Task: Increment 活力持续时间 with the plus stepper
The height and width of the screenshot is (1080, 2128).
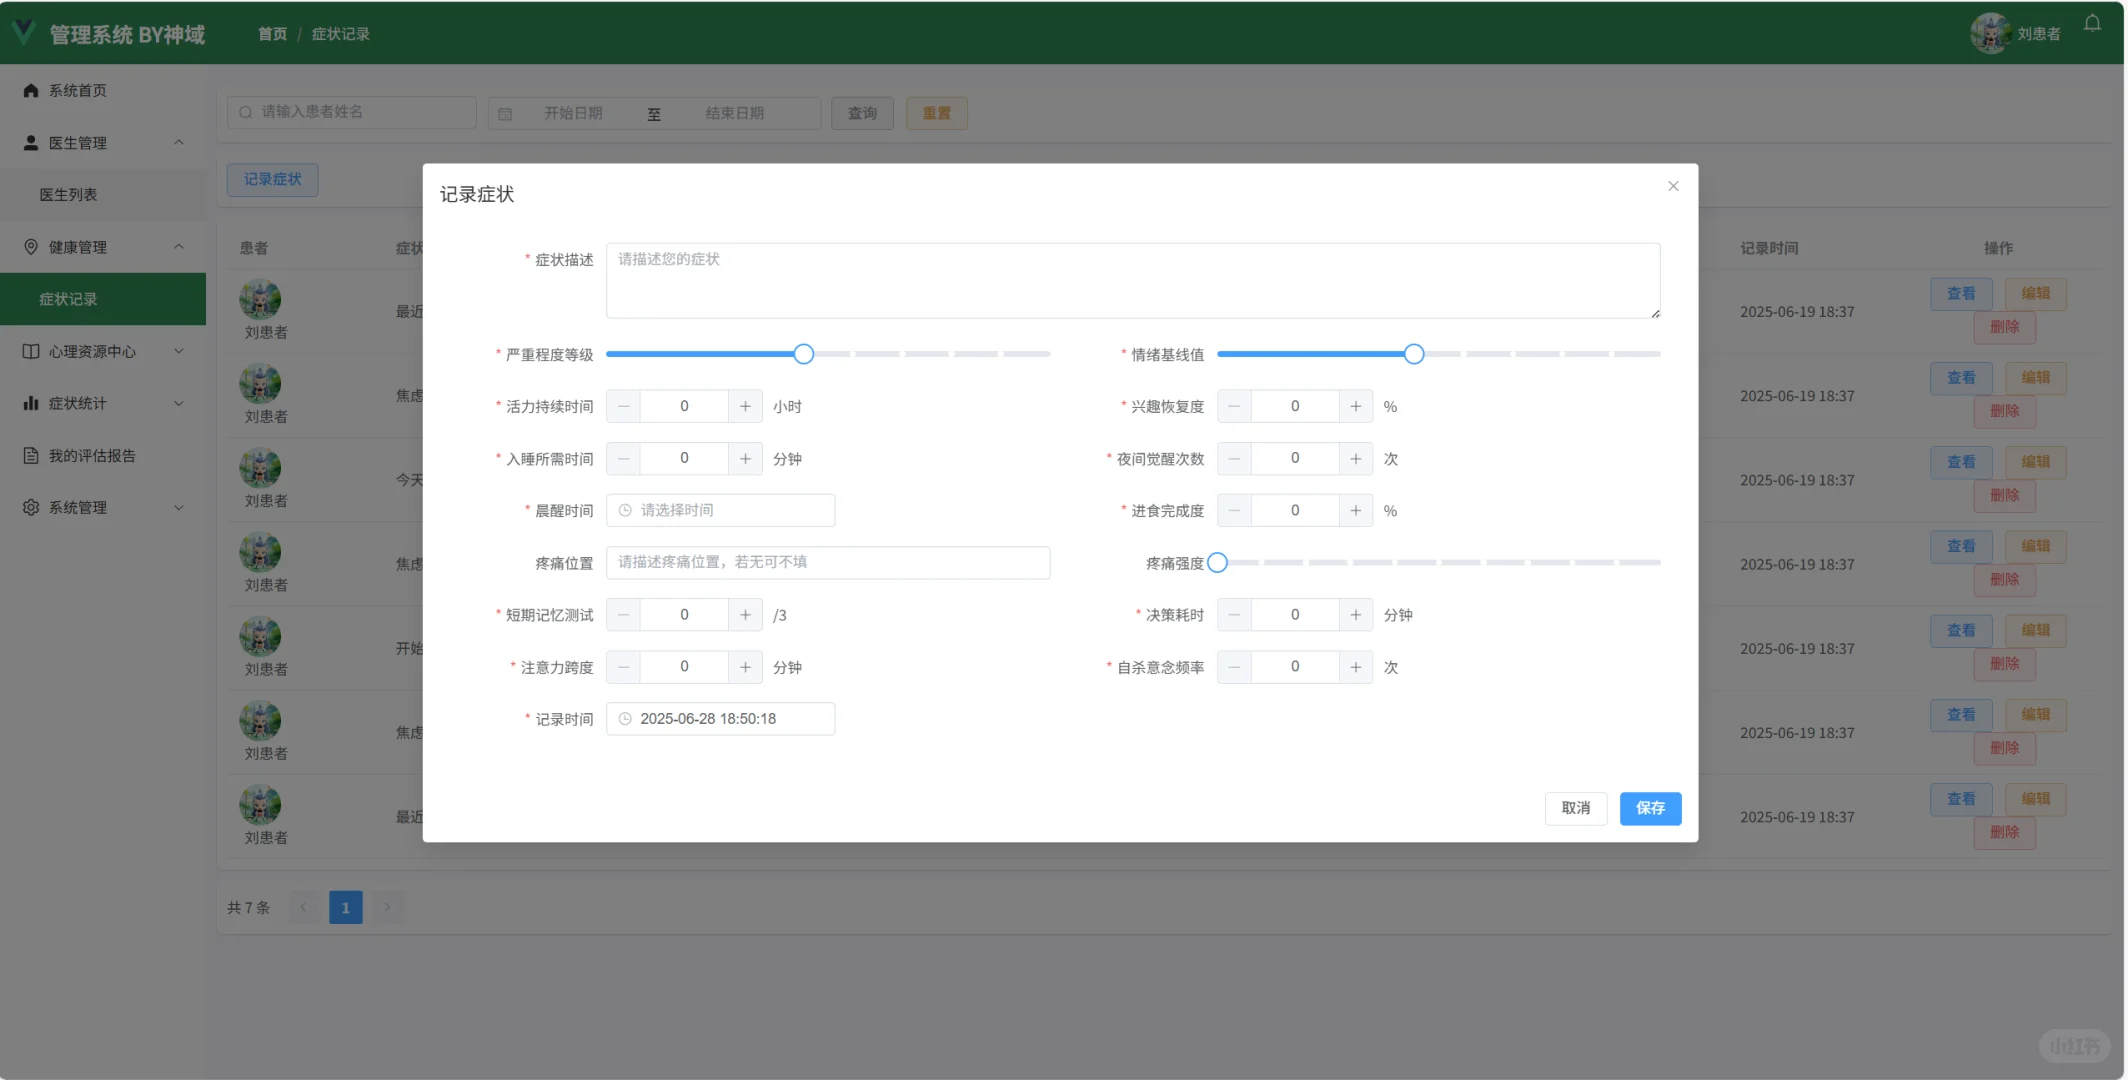Action: 745,406
